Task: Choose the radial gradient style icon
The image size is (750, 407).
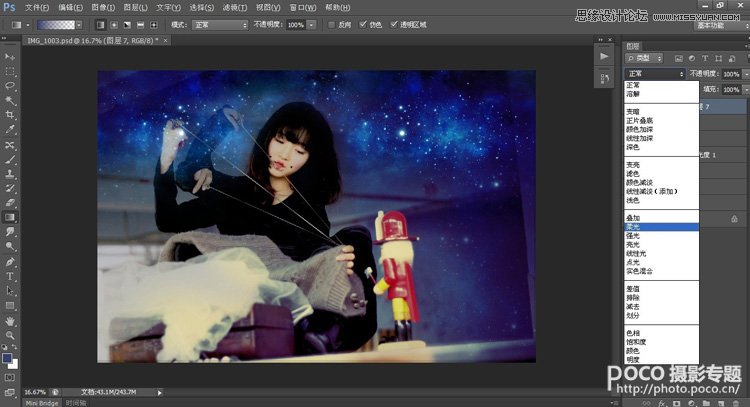Action: click(114, 25)
